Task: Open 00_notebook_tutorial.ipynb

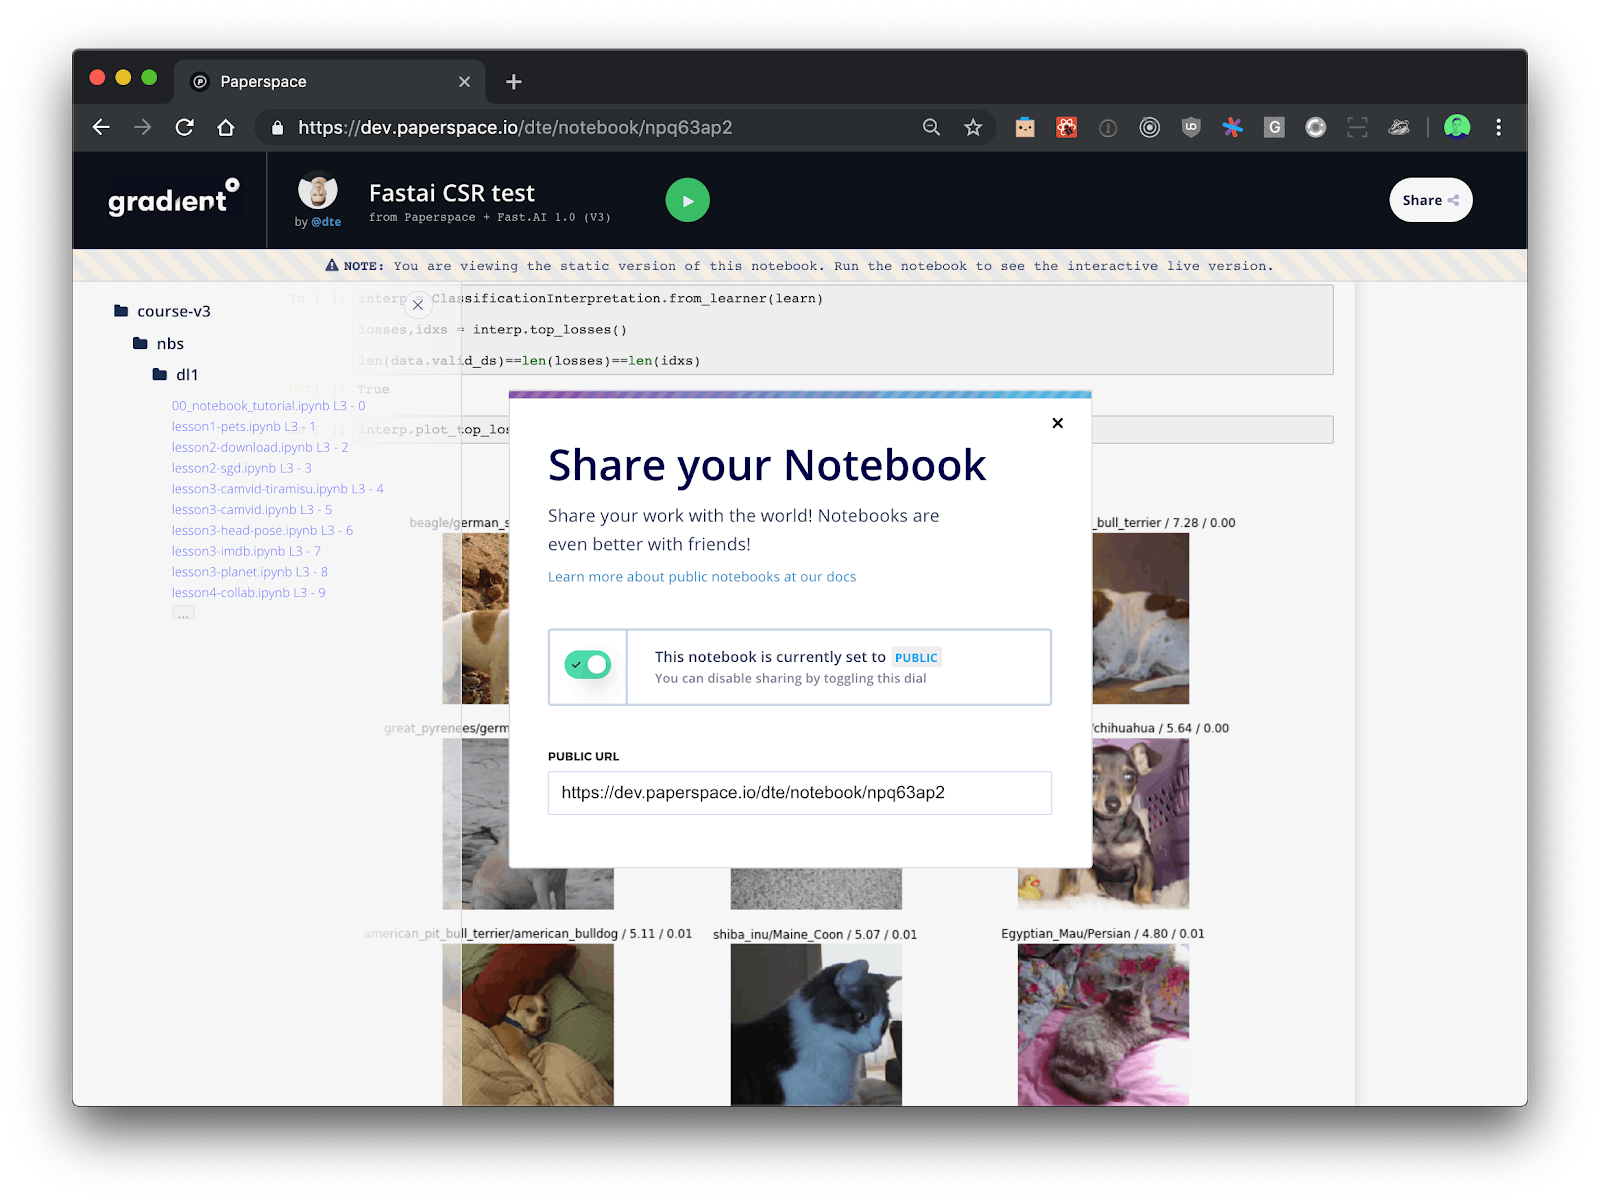Action: pos(268,406)
